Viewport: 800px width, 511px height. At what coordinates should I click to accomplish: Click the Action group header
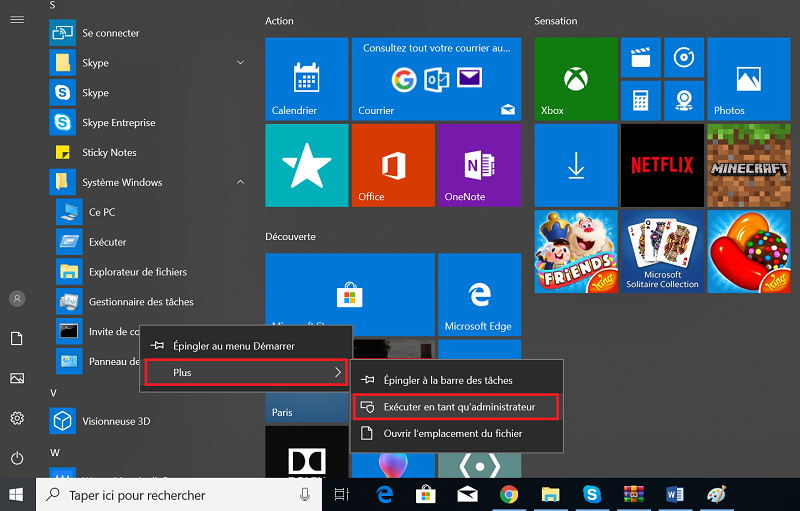point(279,21)
